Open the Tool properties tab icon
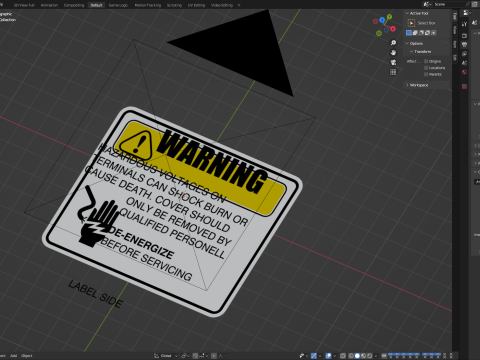This screenshot has width=480, height=360. click(464, 24)
